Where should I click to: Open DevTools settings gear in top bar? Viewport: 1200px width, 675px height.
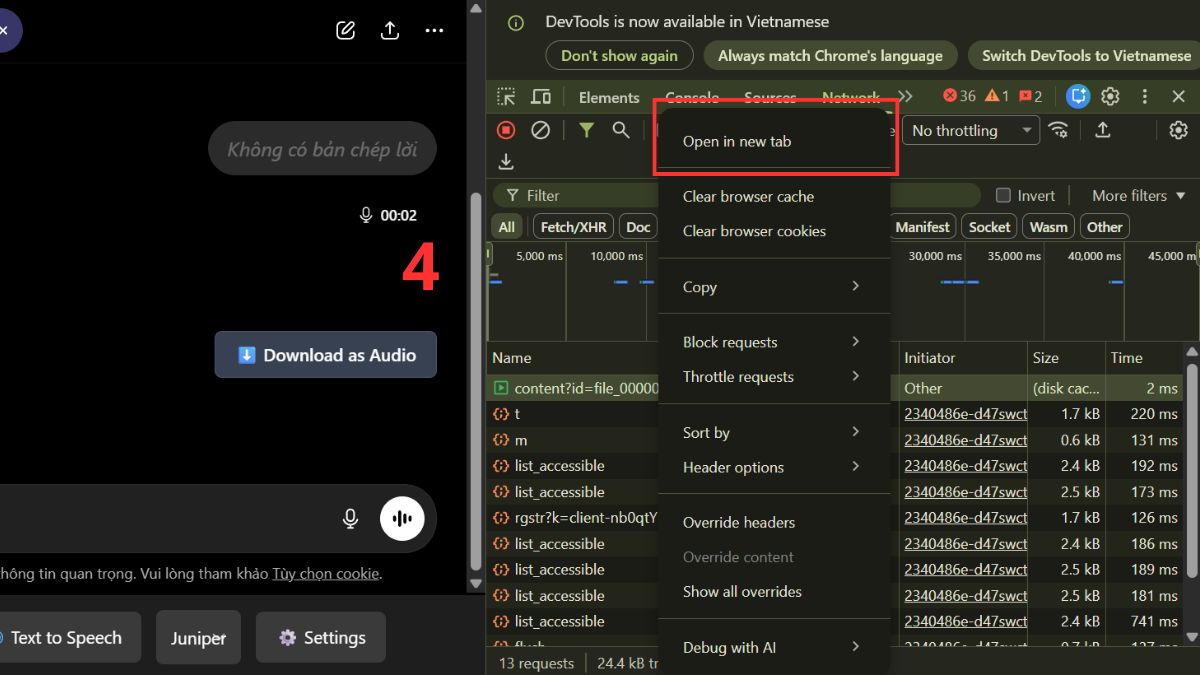[1110, 97]
